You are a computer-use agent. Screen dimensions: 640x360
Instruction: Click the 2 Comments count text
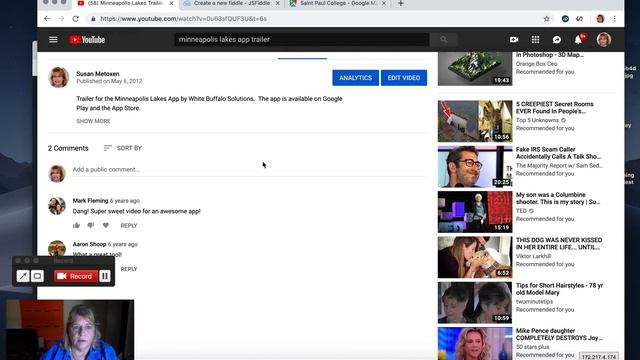click(x=68, y=148)
